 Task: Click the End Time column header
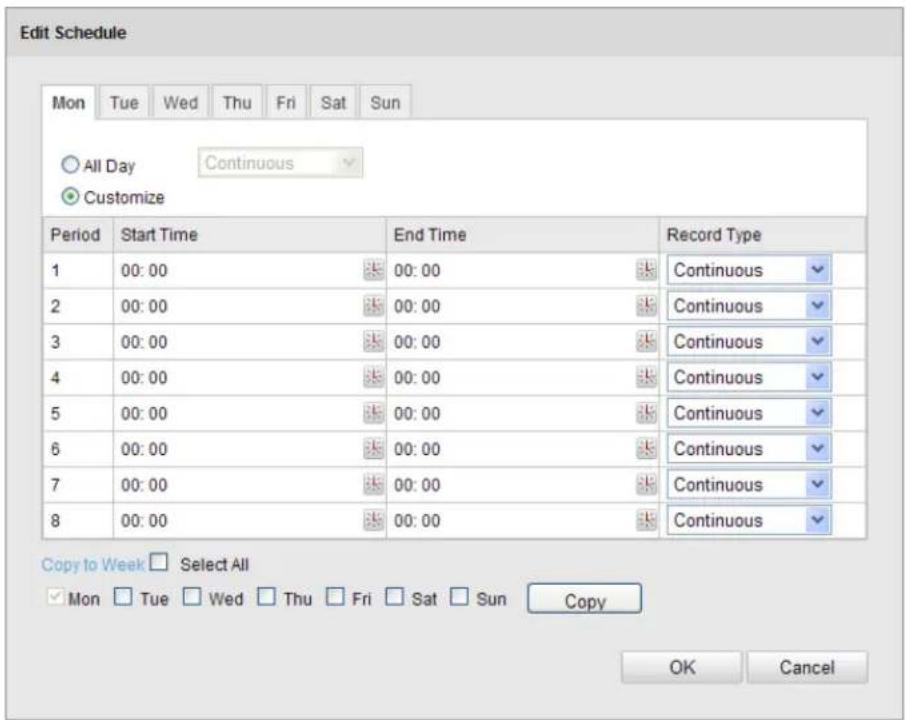523,235
